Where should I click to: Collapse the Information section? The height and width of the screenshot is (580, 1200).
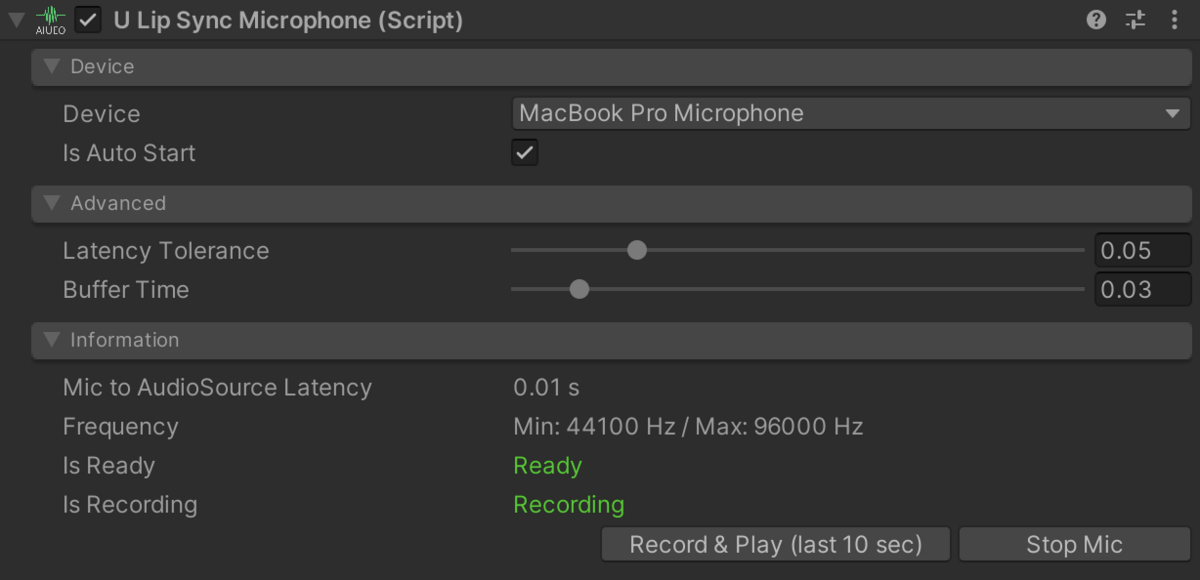tap(52, 340)
